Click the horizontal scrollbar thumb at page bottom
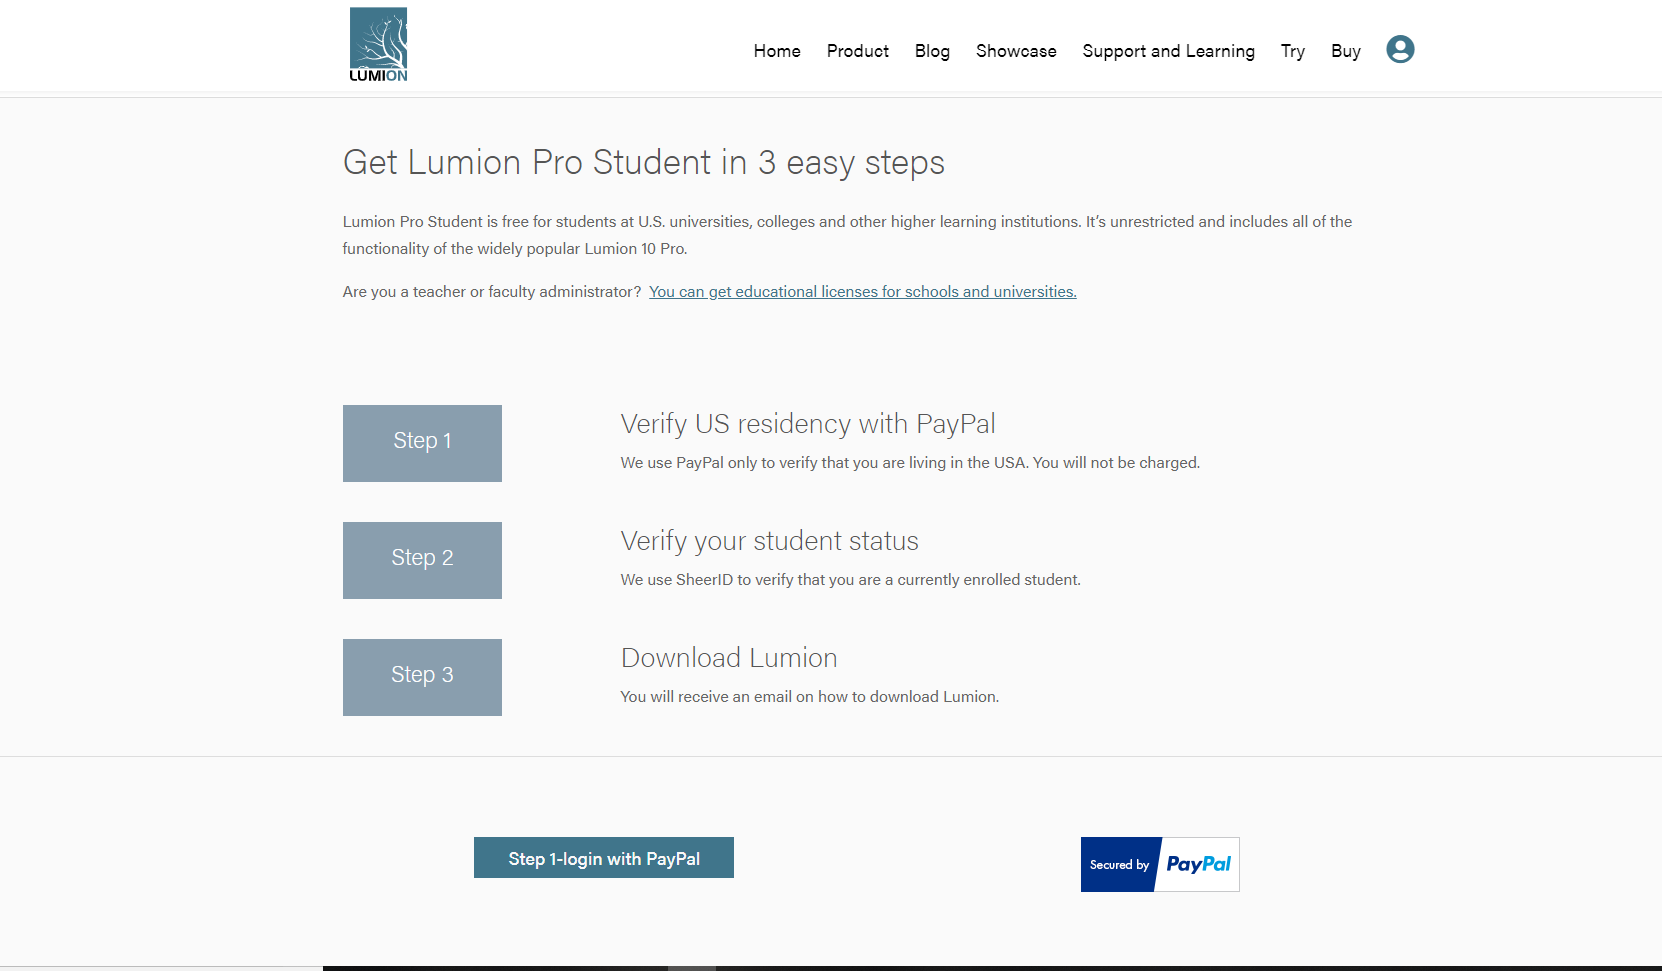Image resolution: width=1662 pixels, height=971 pixels. click(x=692, y=968)
